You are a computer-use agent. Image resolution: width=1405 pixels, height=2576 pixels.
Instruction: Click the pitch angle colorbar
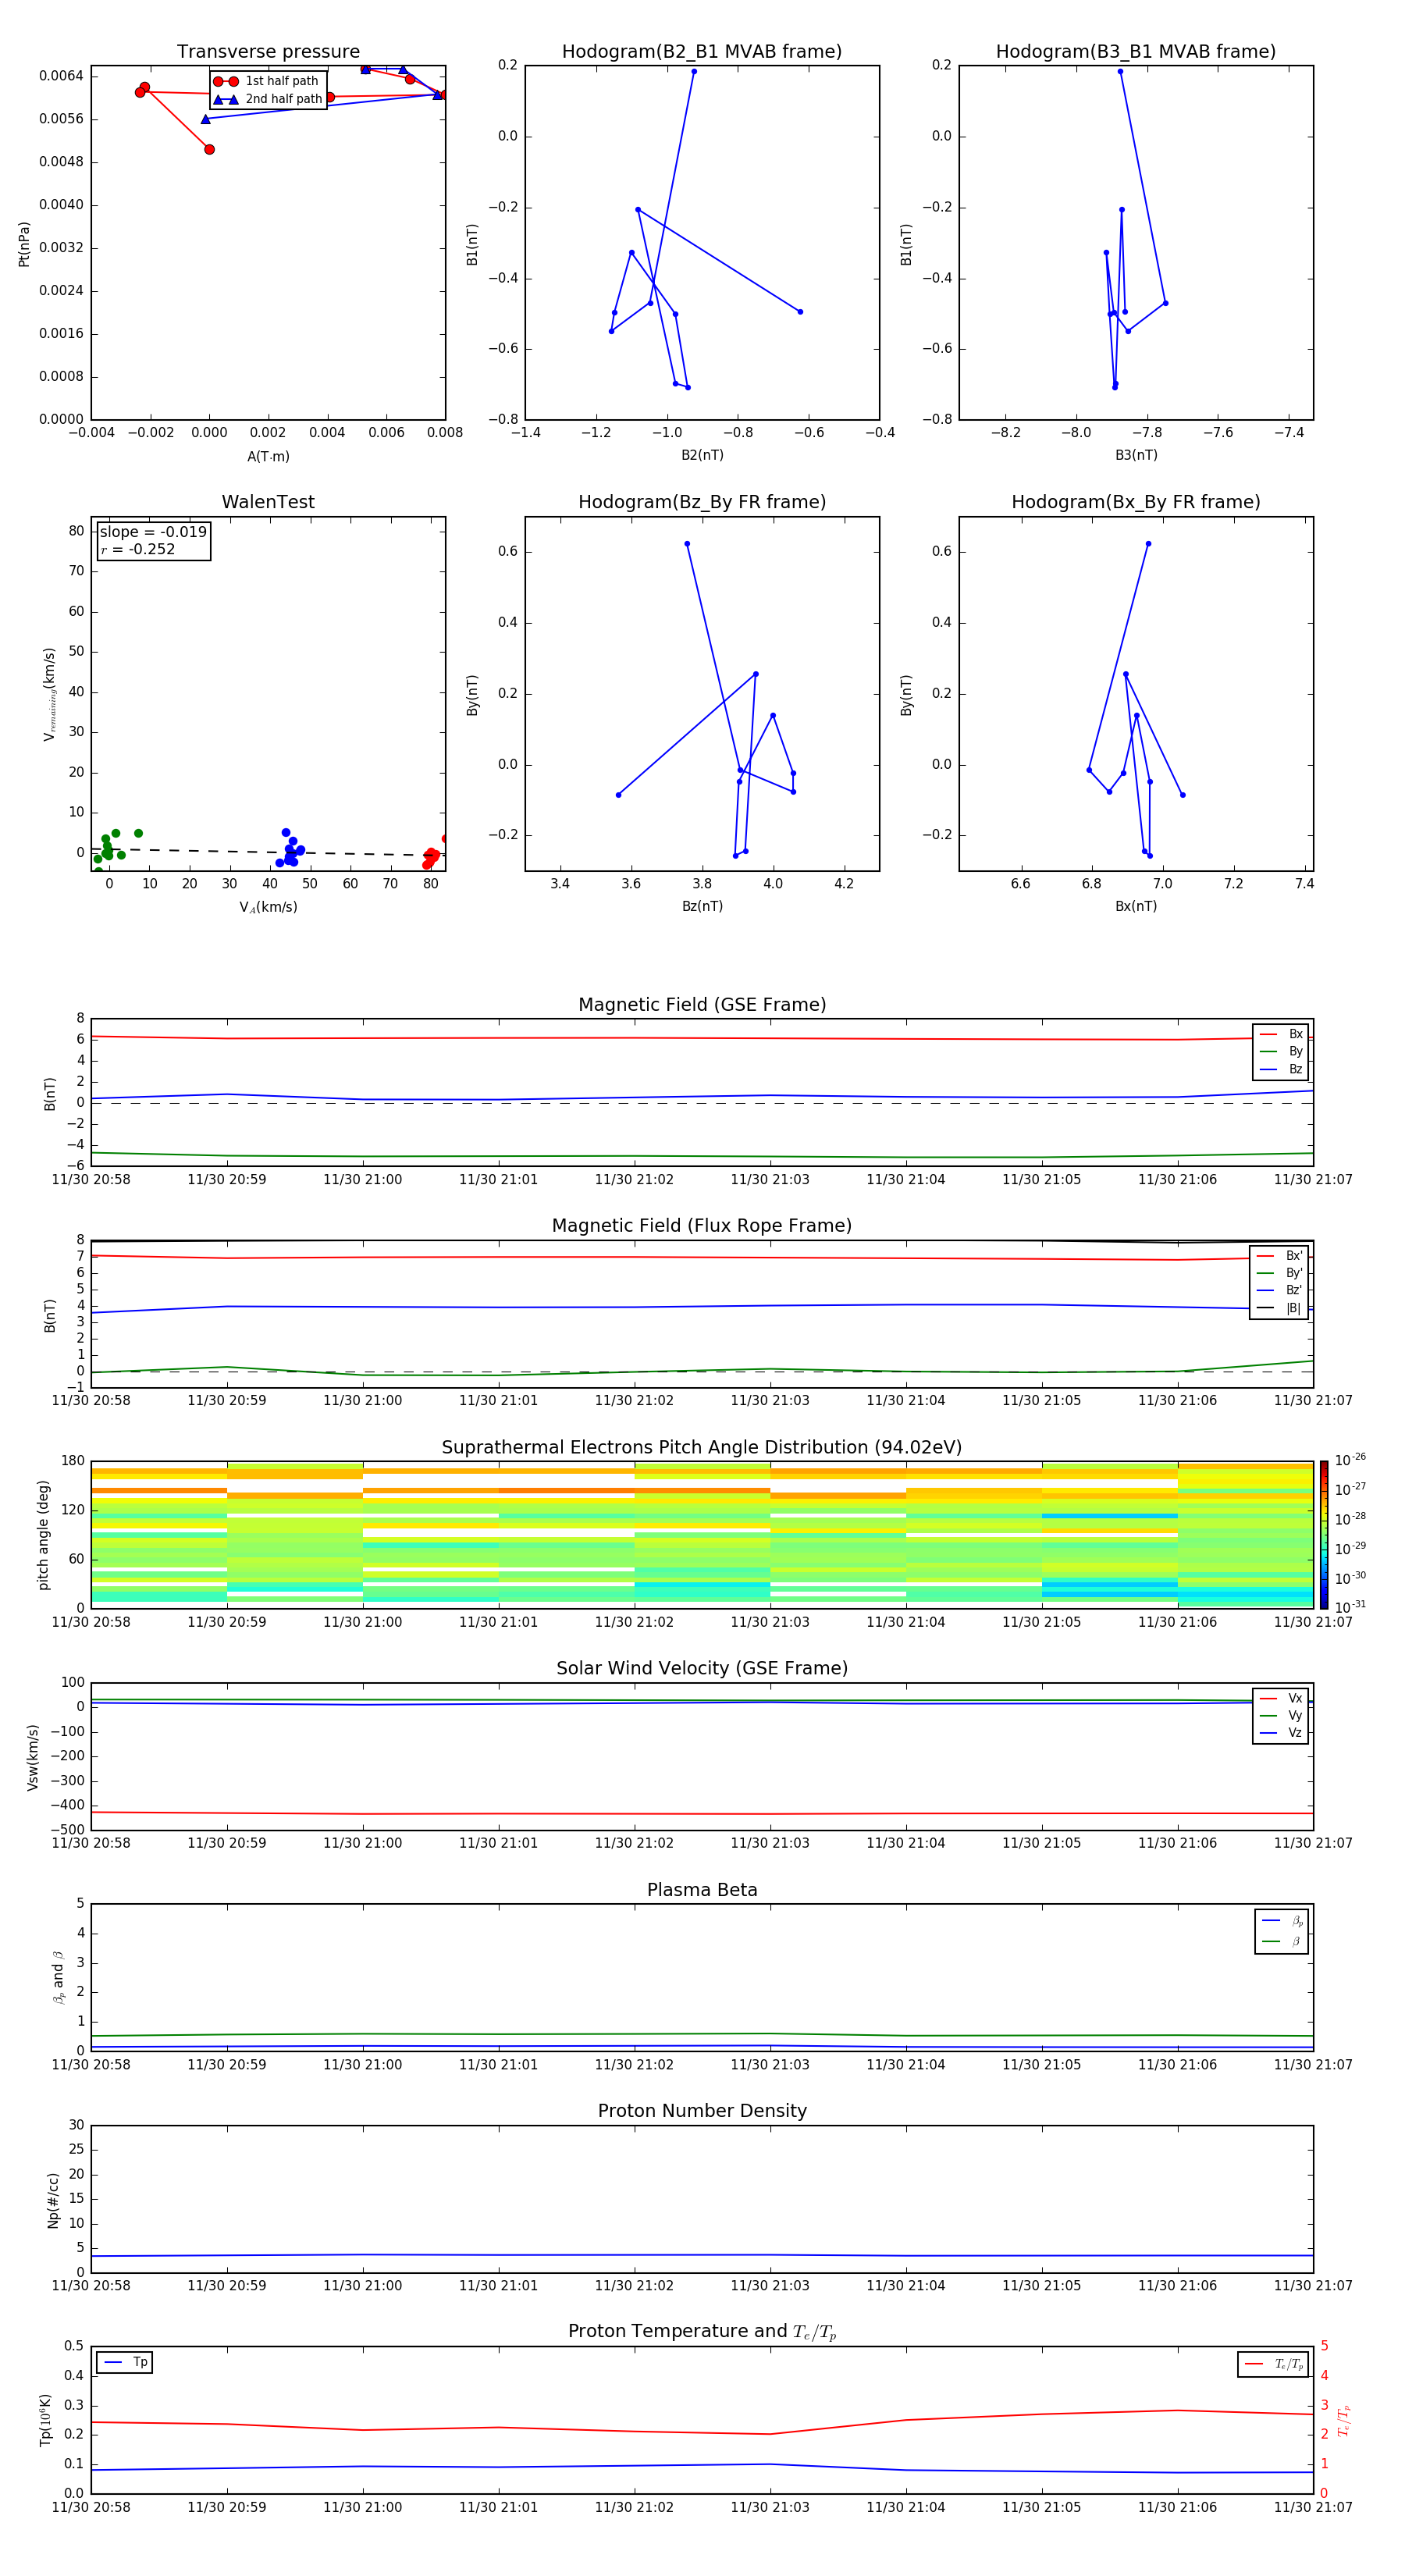pyautogui.click(x=1324, y=1534)
